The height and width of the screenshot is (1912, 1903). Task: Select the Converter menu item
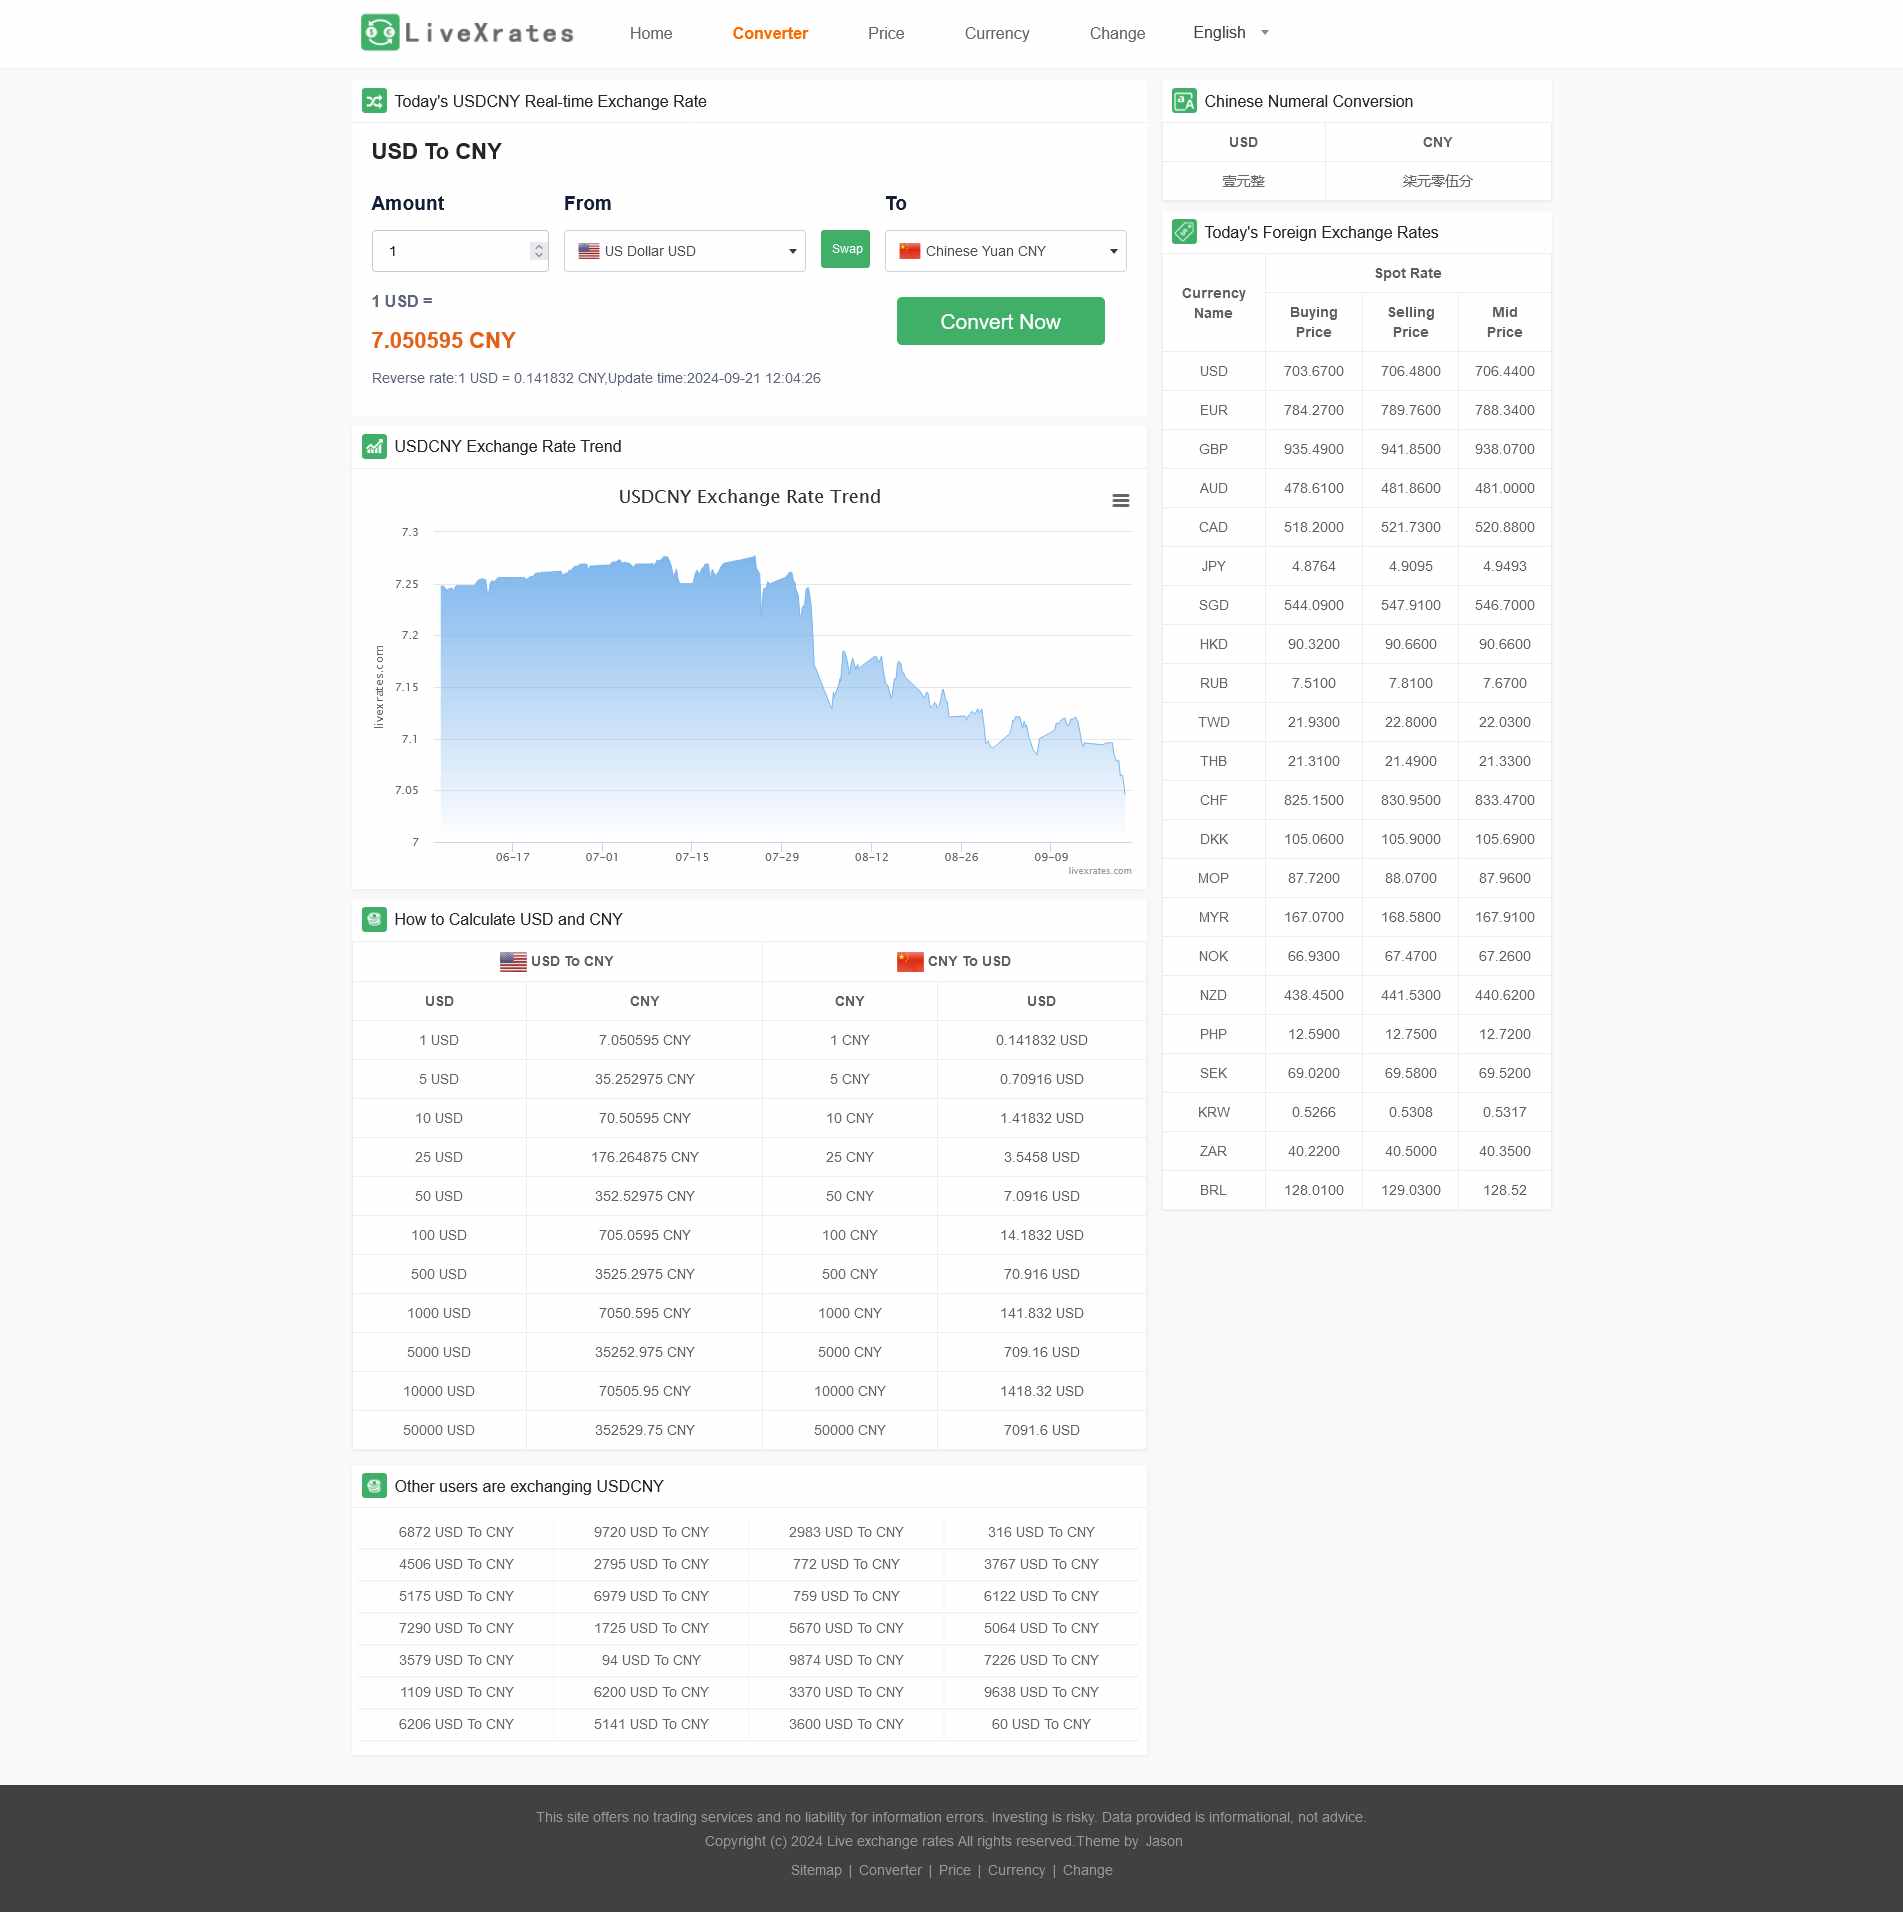pyautogui.click(x=770, y=33)
